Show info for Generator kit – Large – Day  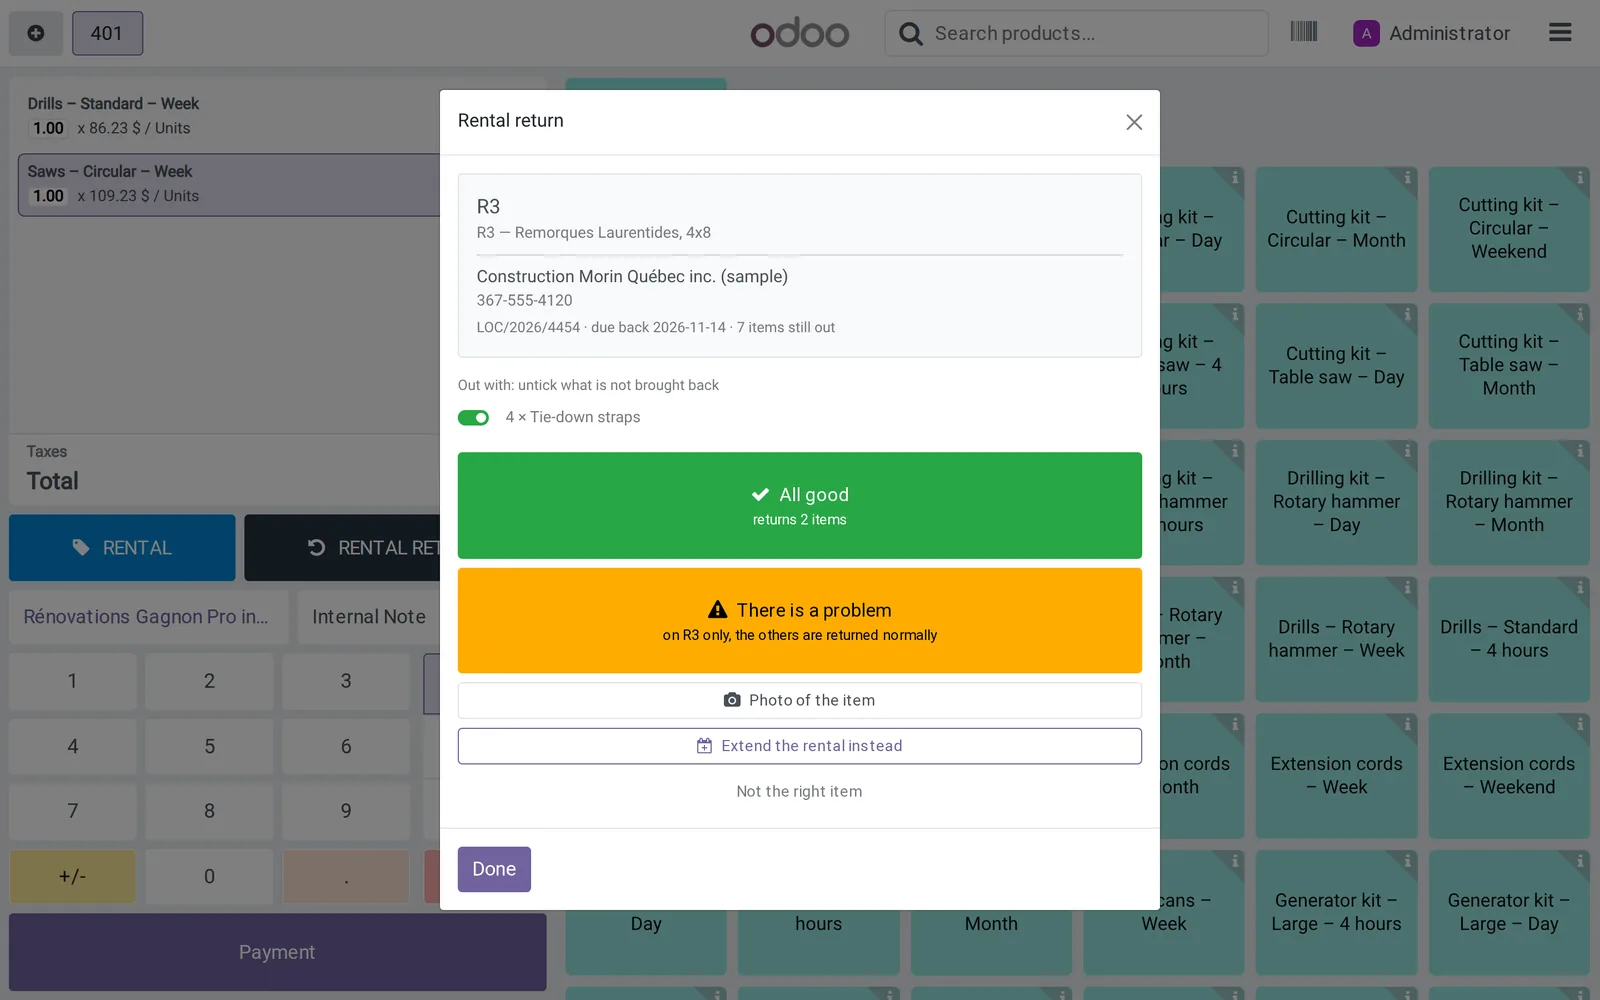[1580, 861]
